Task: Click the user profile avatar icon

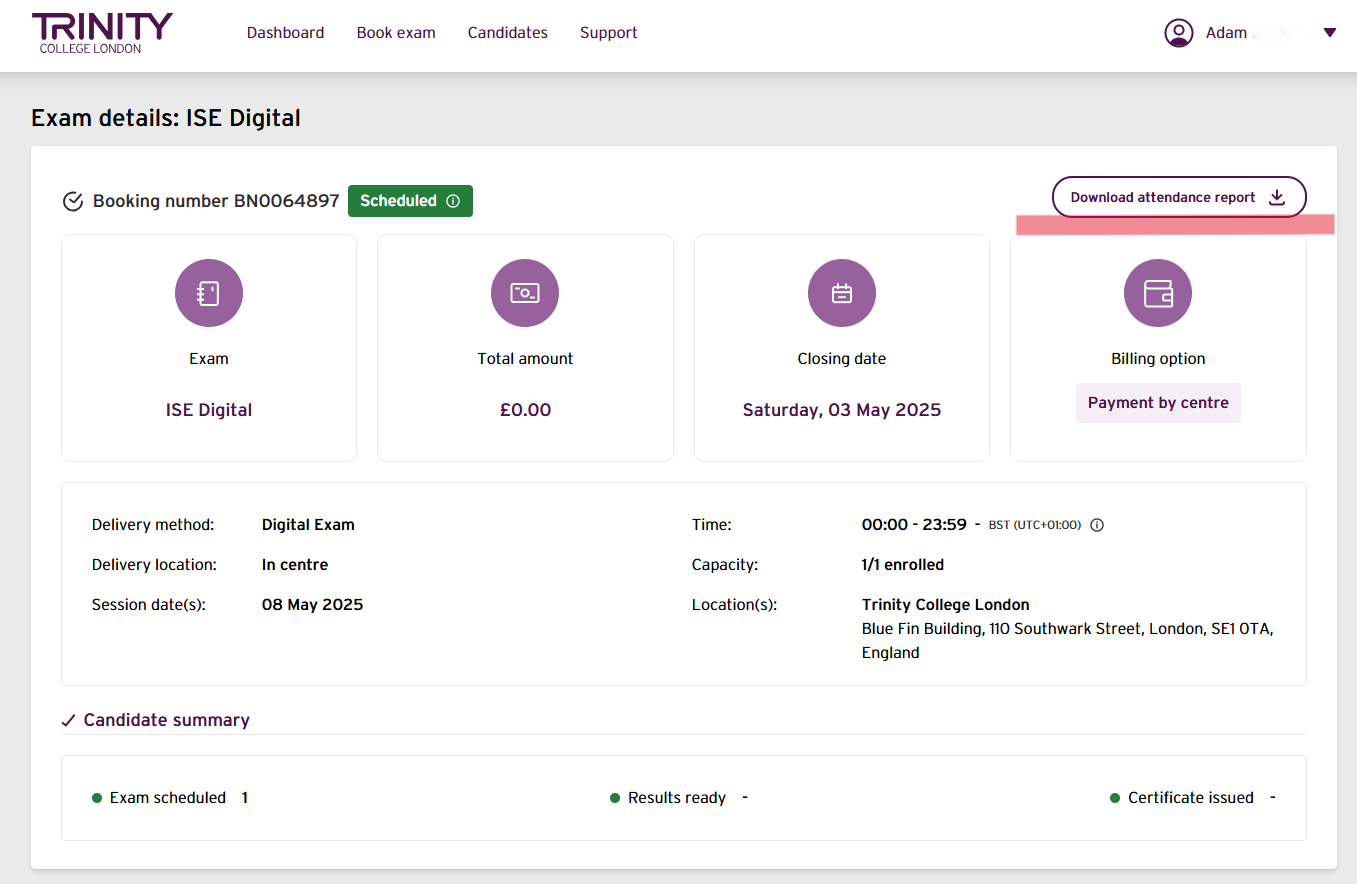Action: 1179,33
